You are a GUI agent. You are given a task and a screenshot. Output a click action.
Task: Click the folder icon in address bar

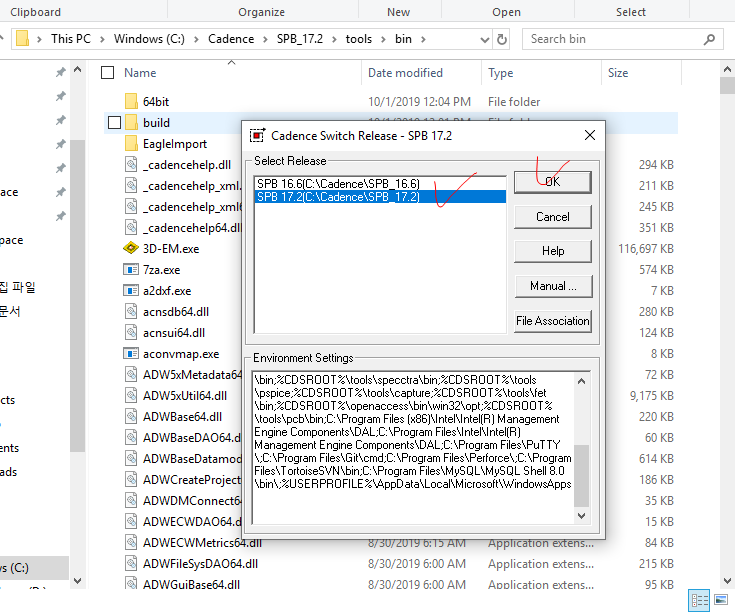(x=22, y=38)
